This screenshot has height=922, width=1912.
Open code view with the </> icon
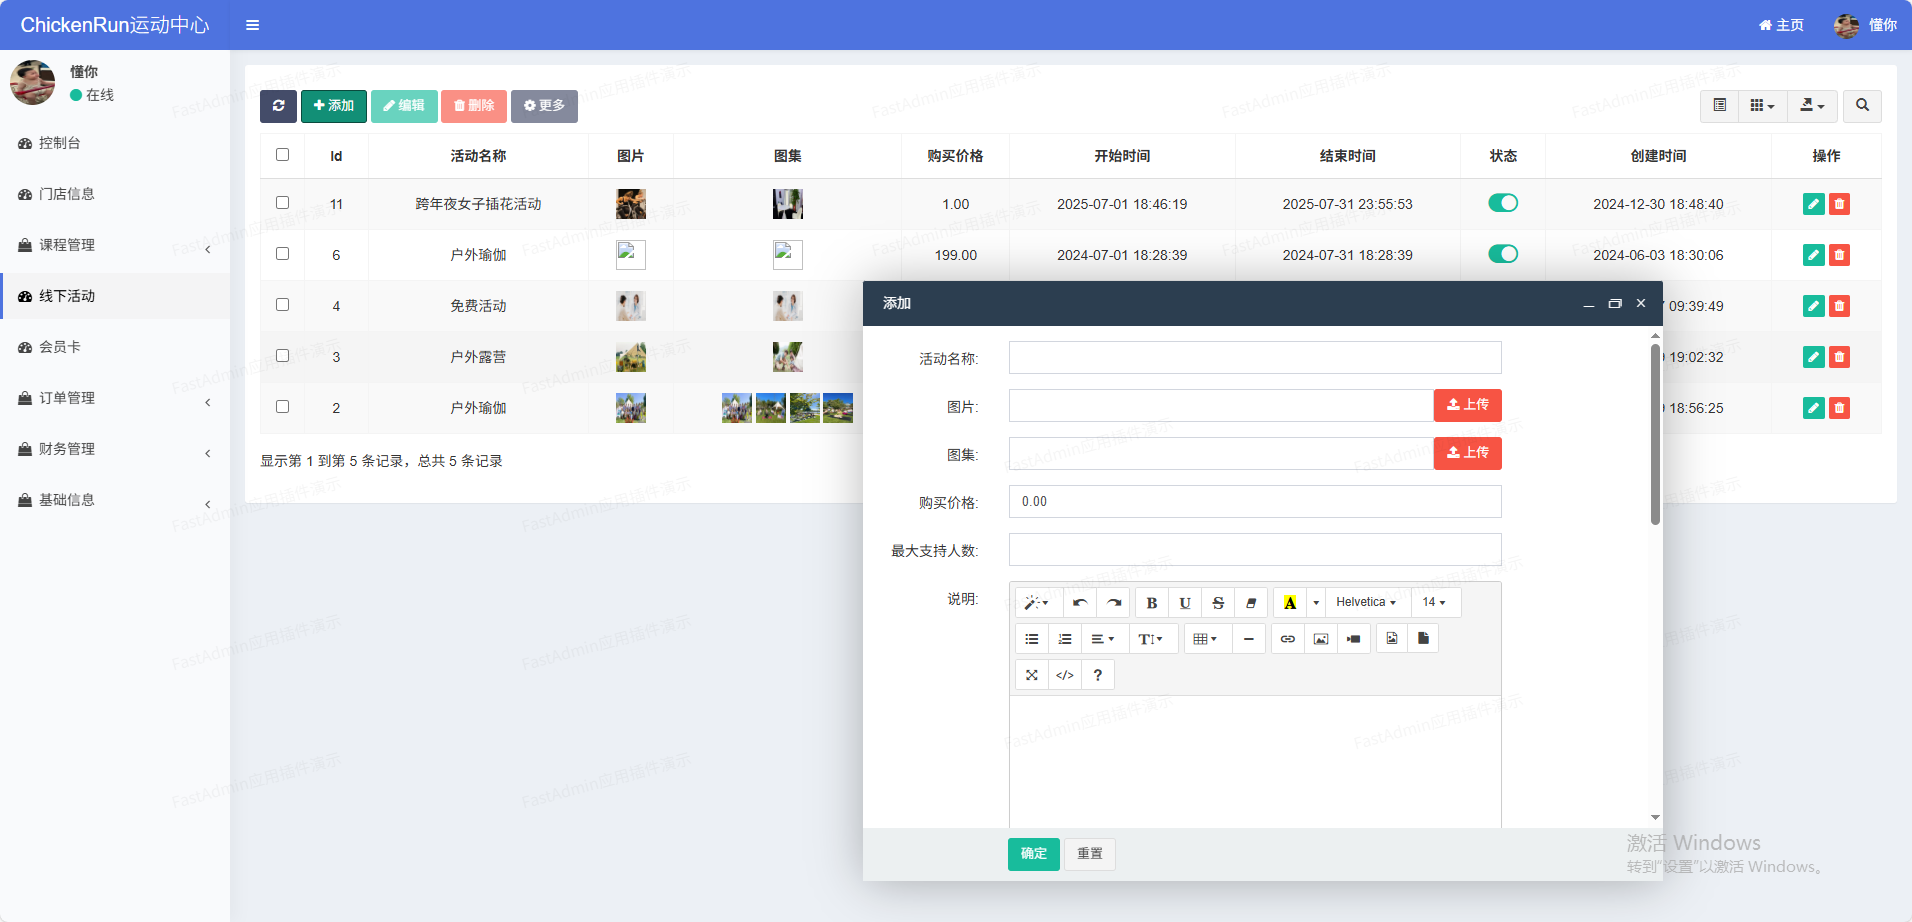pyautogui.click(x=1065, y=675)
